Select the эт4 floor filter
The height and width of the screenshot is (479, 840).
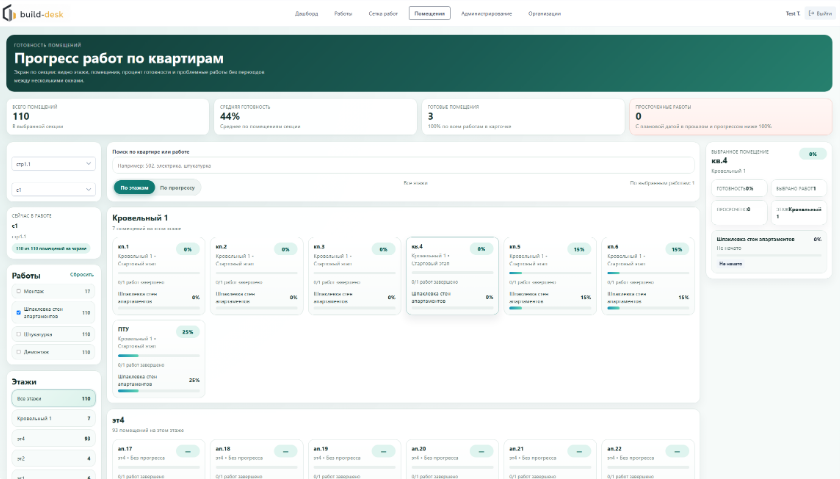coord(54,438)
